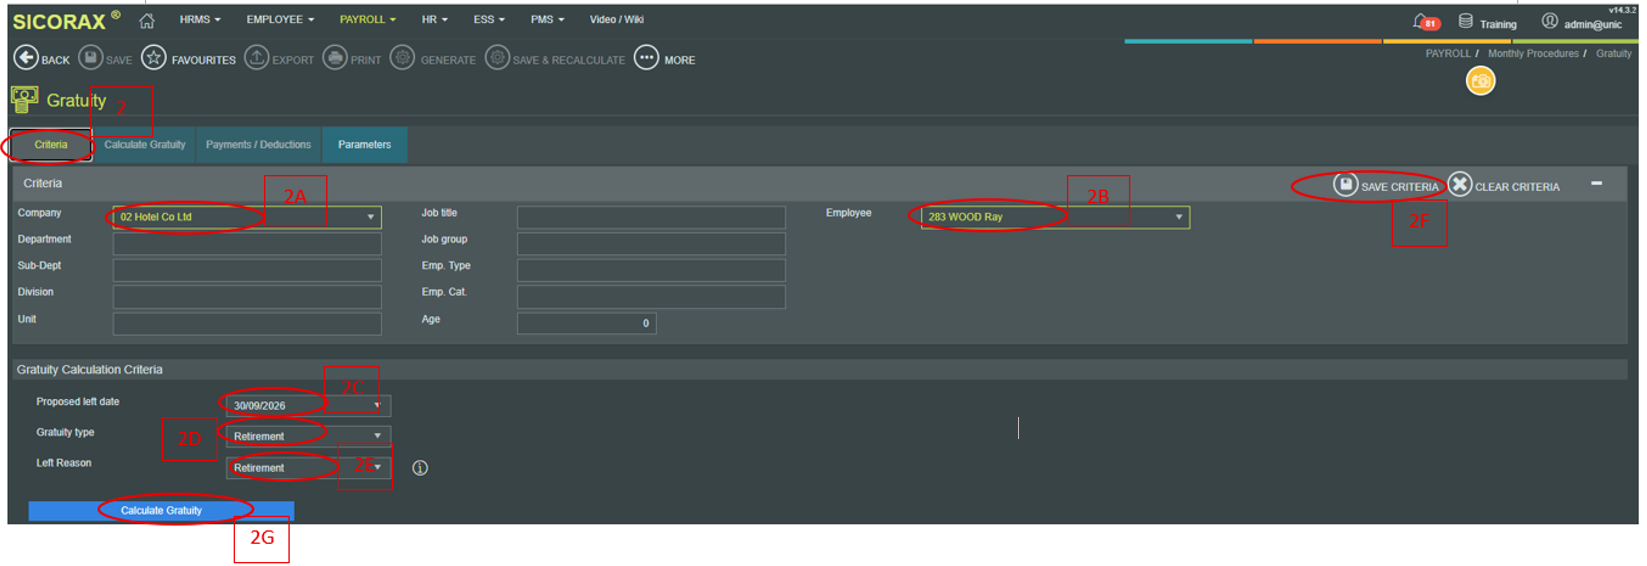Switch to the Criteria tab
This screenshot has width=1647, height=566.
coord(51,145)
